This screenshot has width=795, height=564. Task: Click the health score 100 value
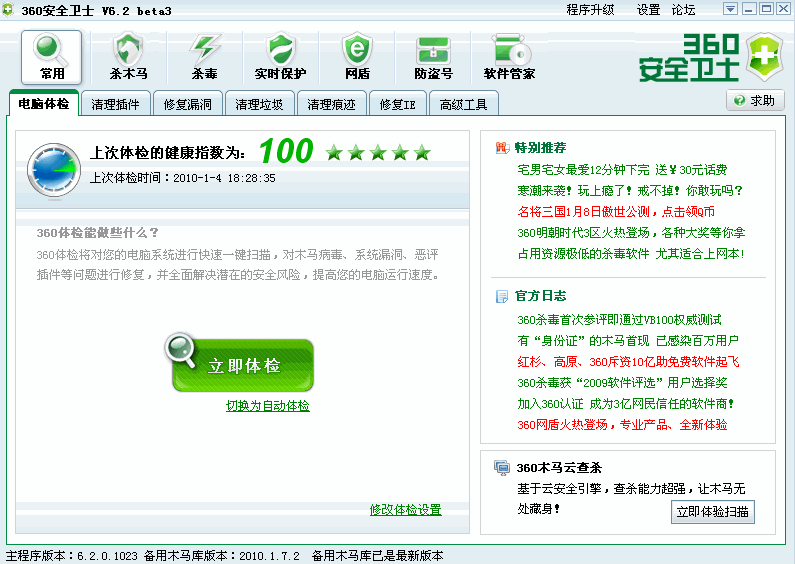(286, 151)
